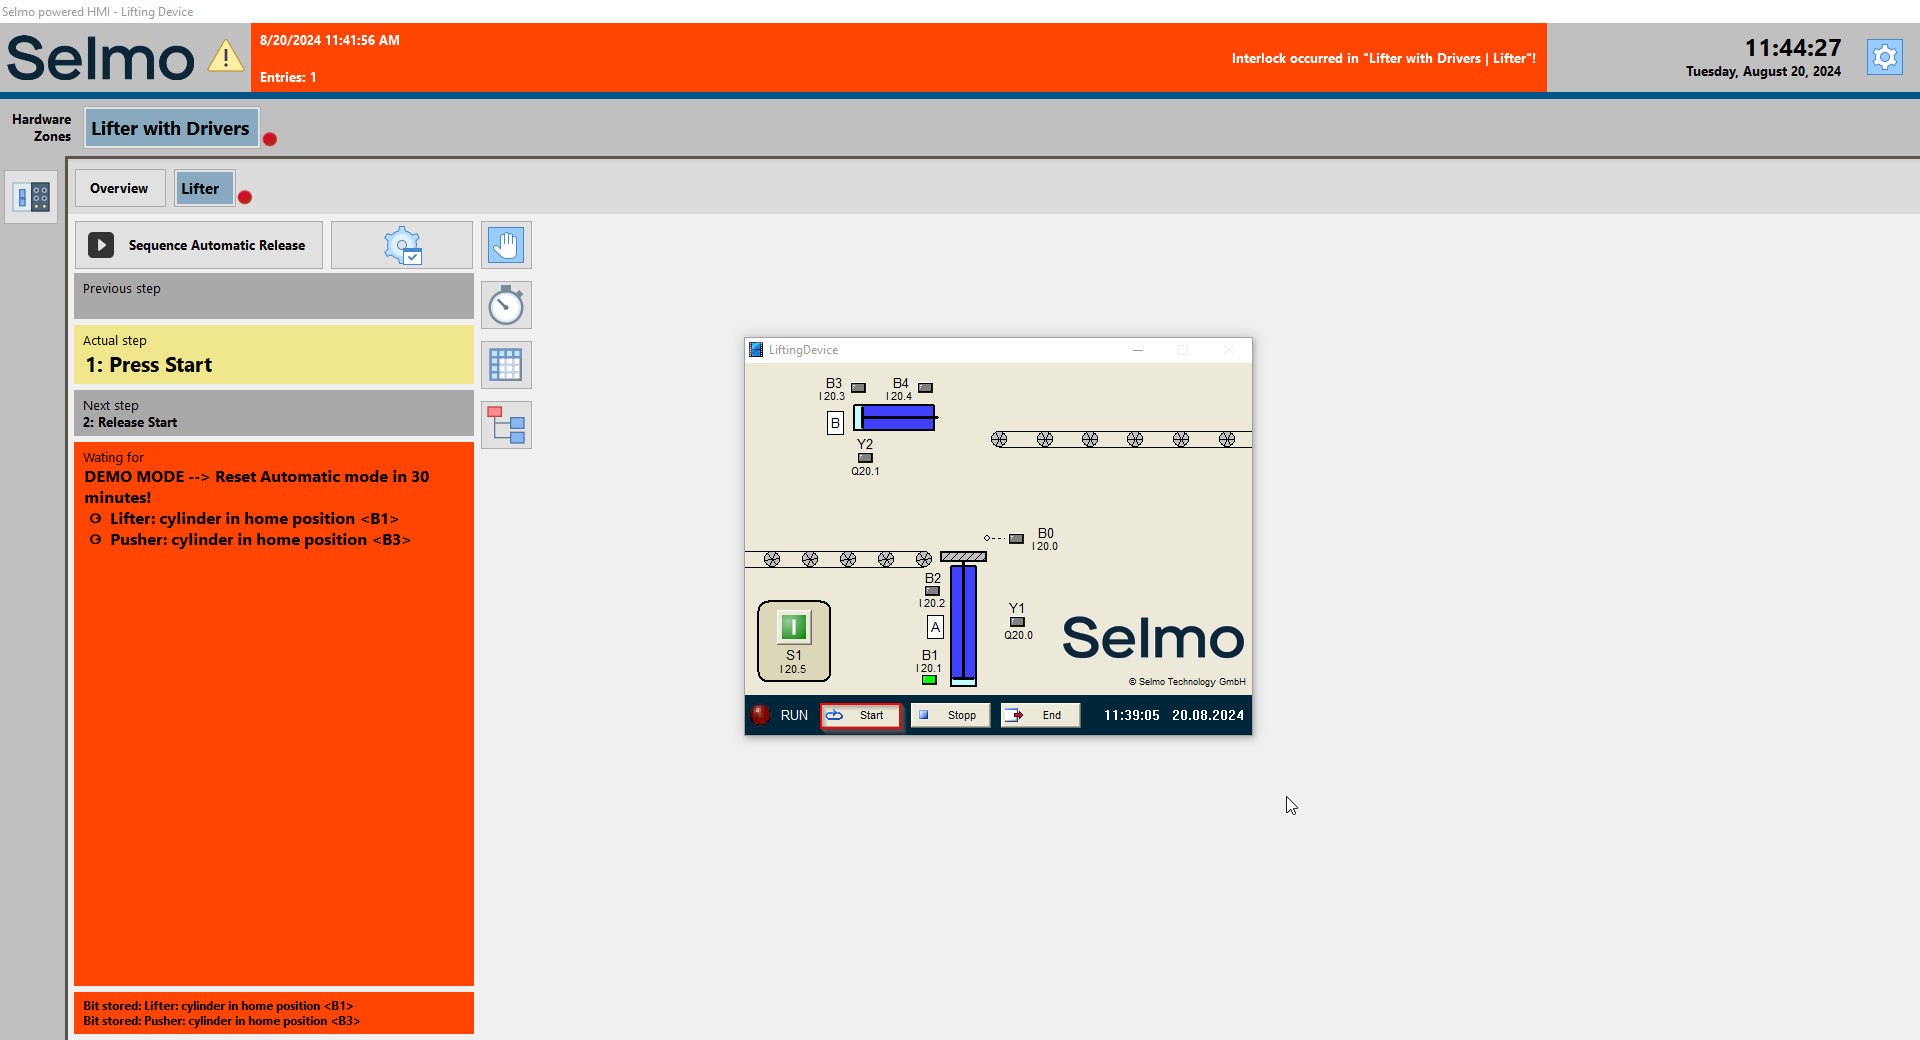Image resolution: width=1920 pixels, height=1040 pixels.
Task: Click 'Bit stored: Pusher' message line
Action: click(x=221, y=1021)
